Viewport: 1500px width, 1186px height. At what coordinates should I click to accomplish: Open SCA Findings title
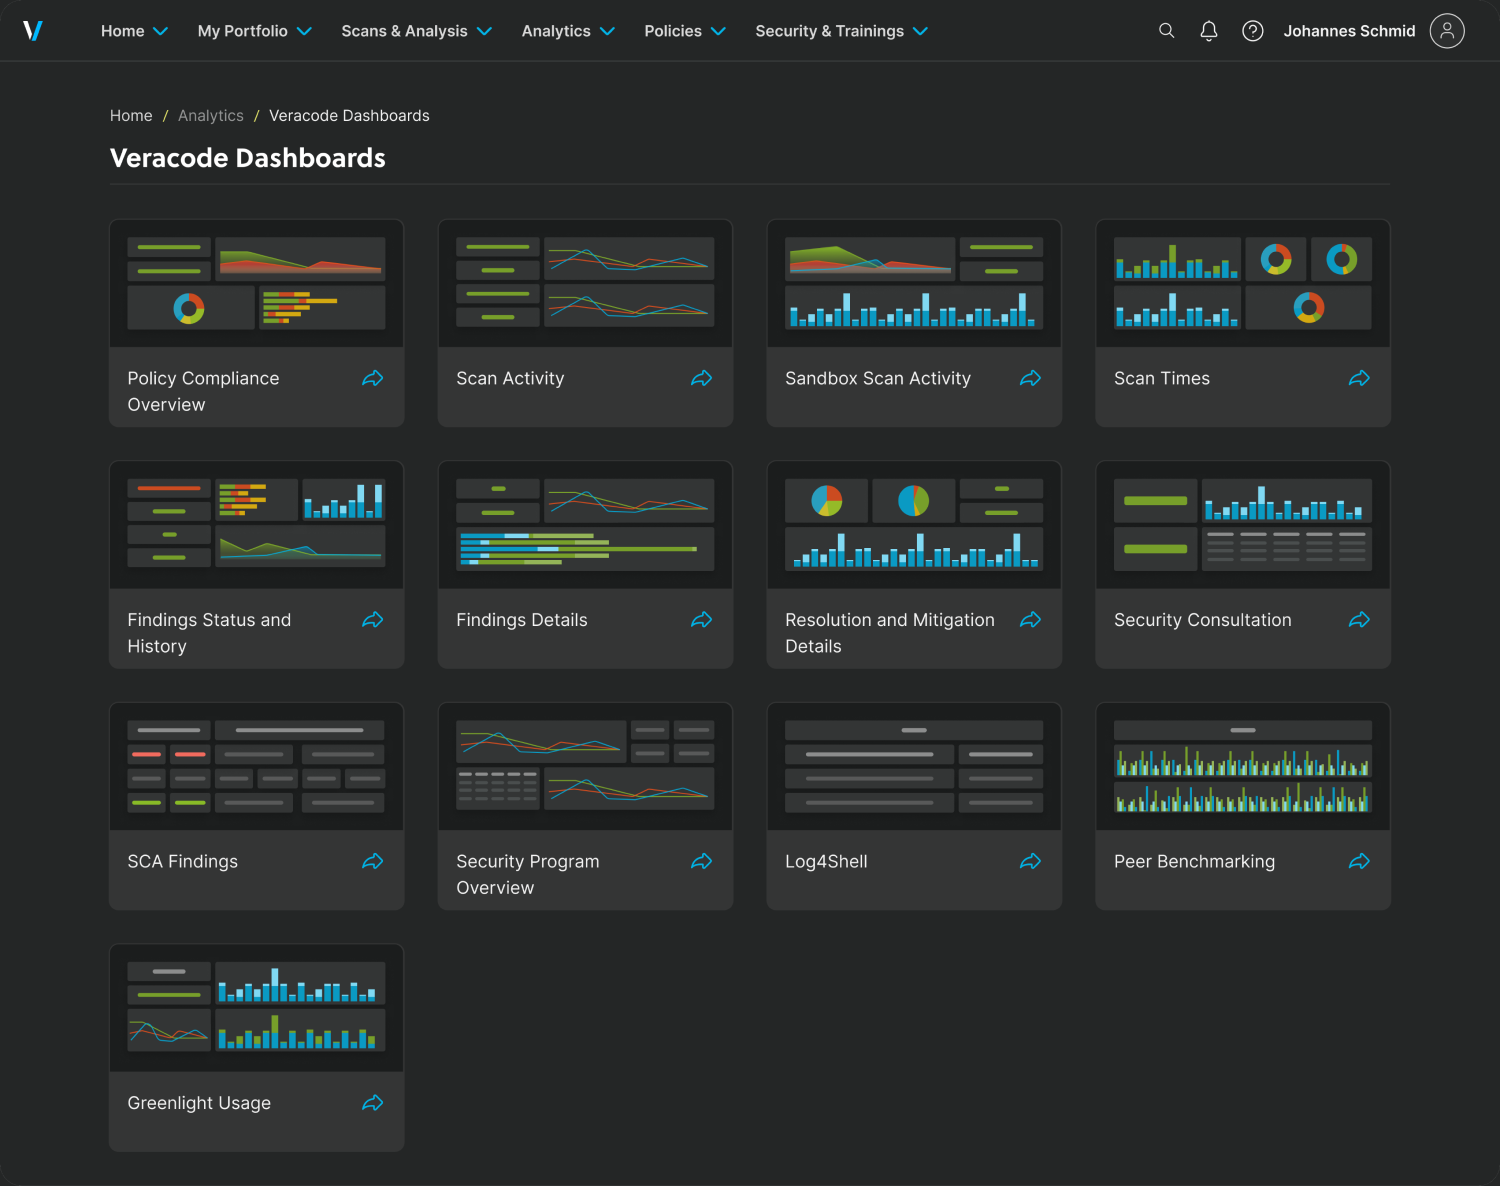(x=183, y=861)
